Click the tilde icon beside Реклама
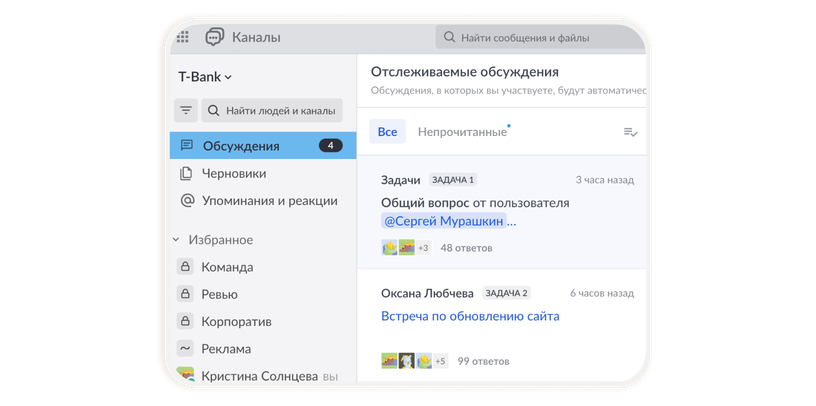This screenshot has width=816, height=406. point(185,349)
